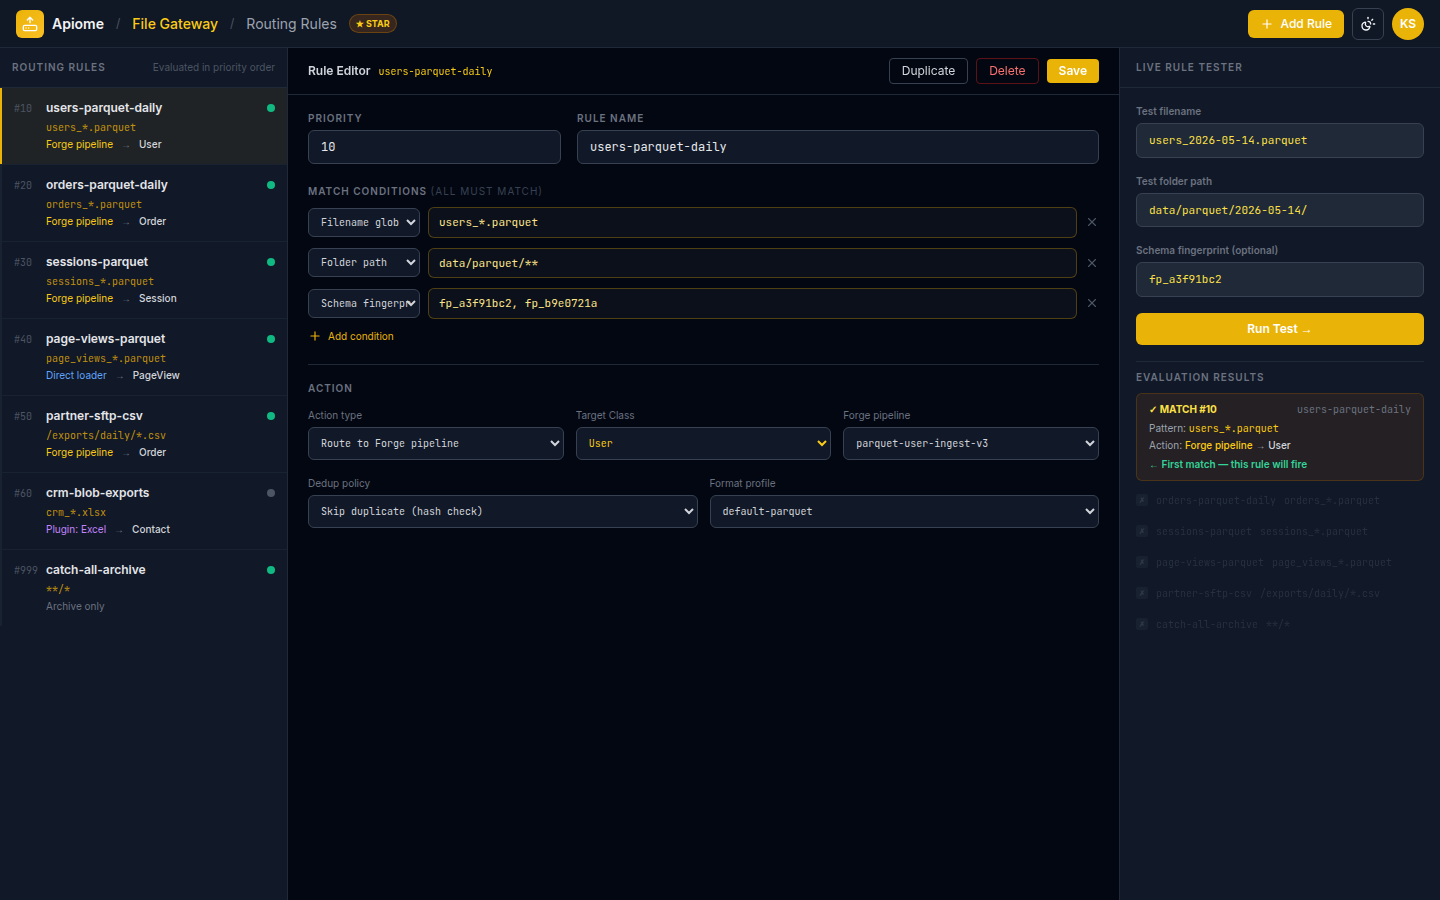Toggle status dot for orders-parquet-daily rule

click(x=271, y=185)
